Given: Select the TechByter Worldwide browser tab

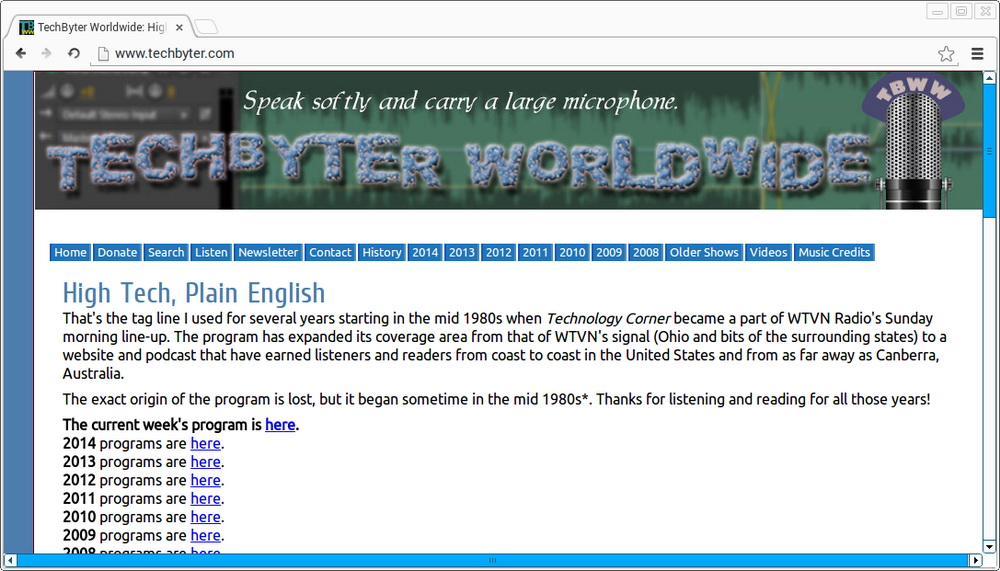Looking at the screenshot, I should coord(99,27).
